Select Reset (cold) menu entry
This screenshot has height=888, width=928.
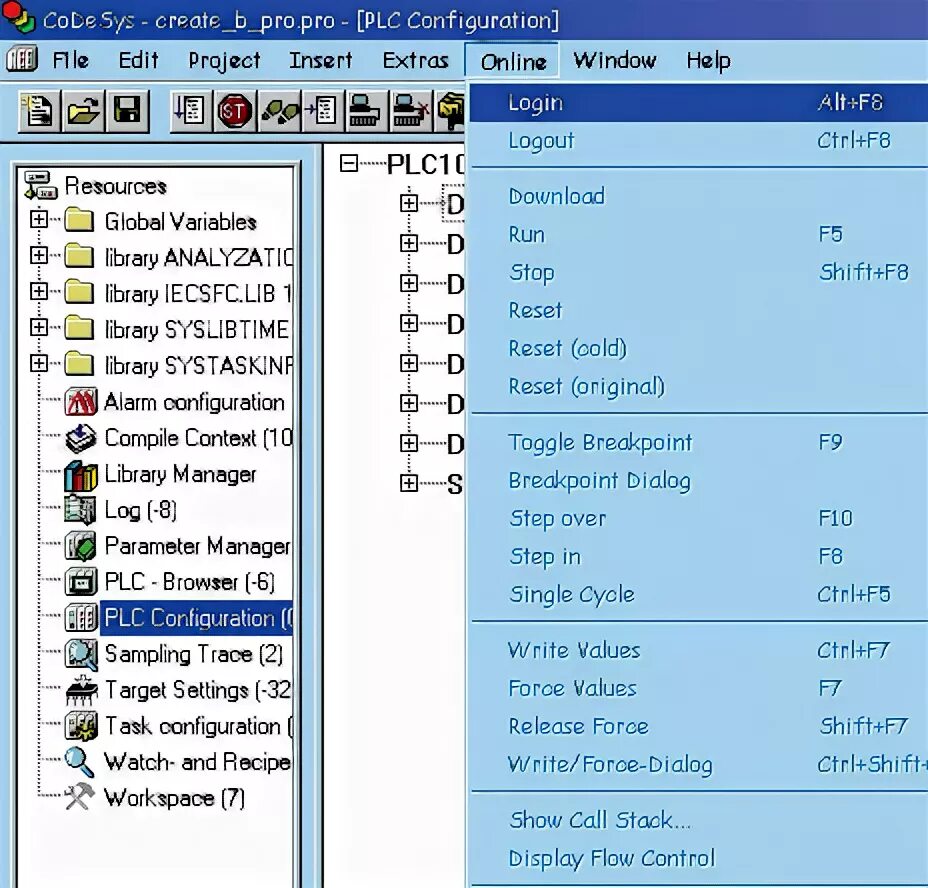(x=698, y=348)
